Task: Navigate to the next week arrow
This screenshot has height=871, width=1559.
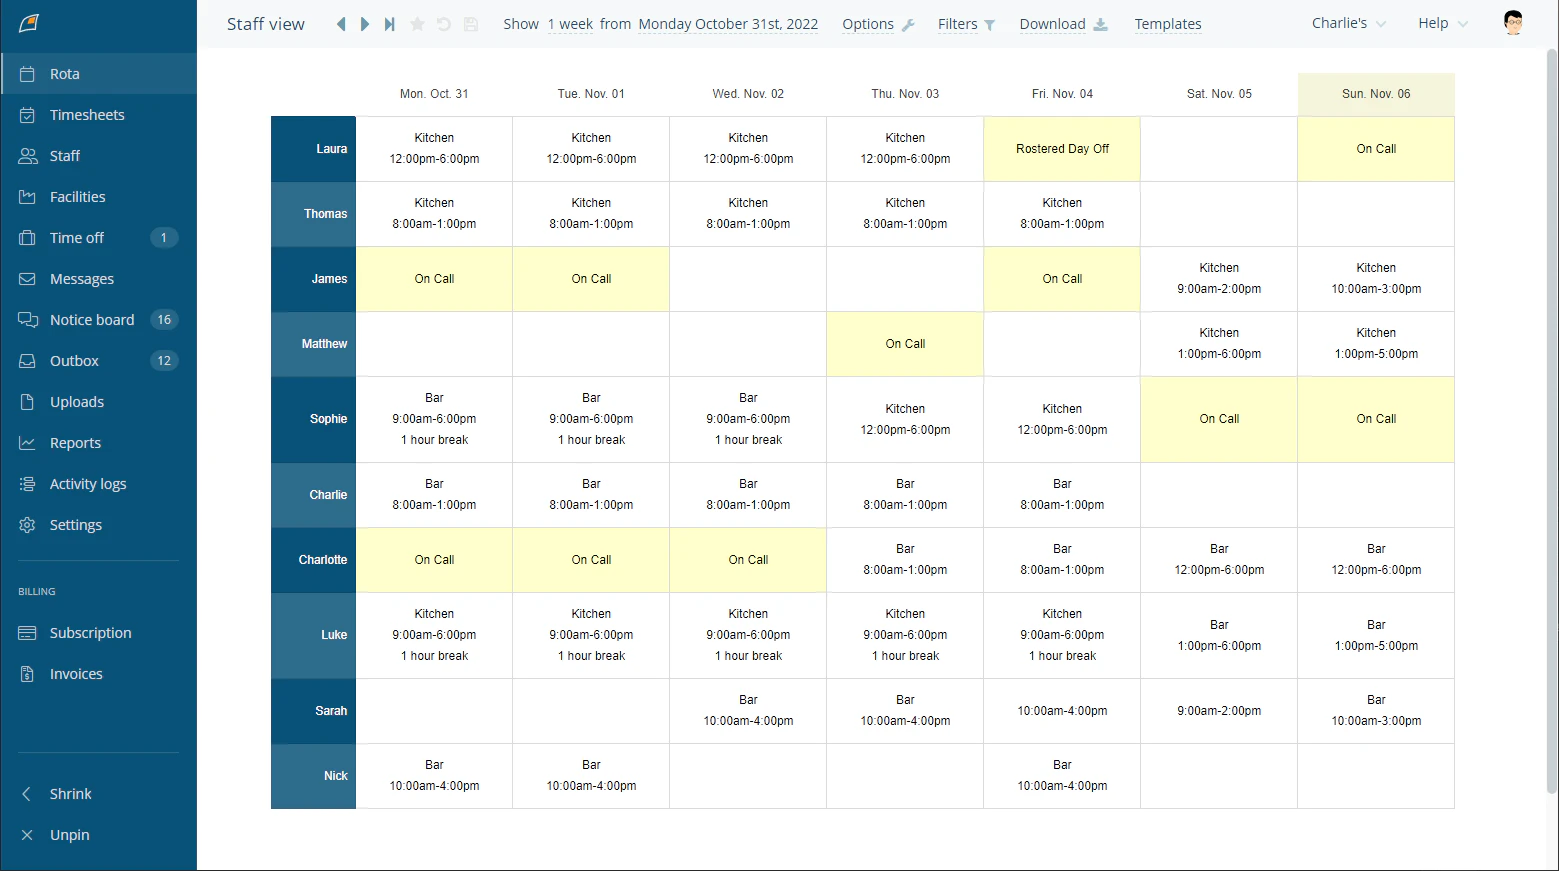Action: [x=364, y=23]
